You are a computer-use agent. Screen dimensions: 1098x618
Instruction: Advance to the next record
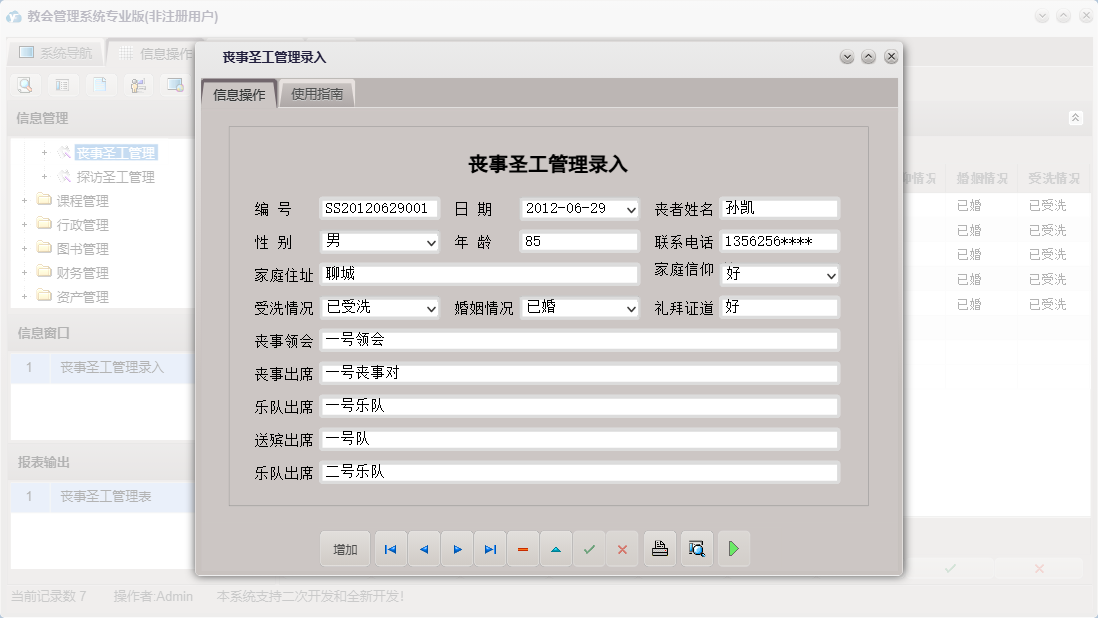point(457,548)
